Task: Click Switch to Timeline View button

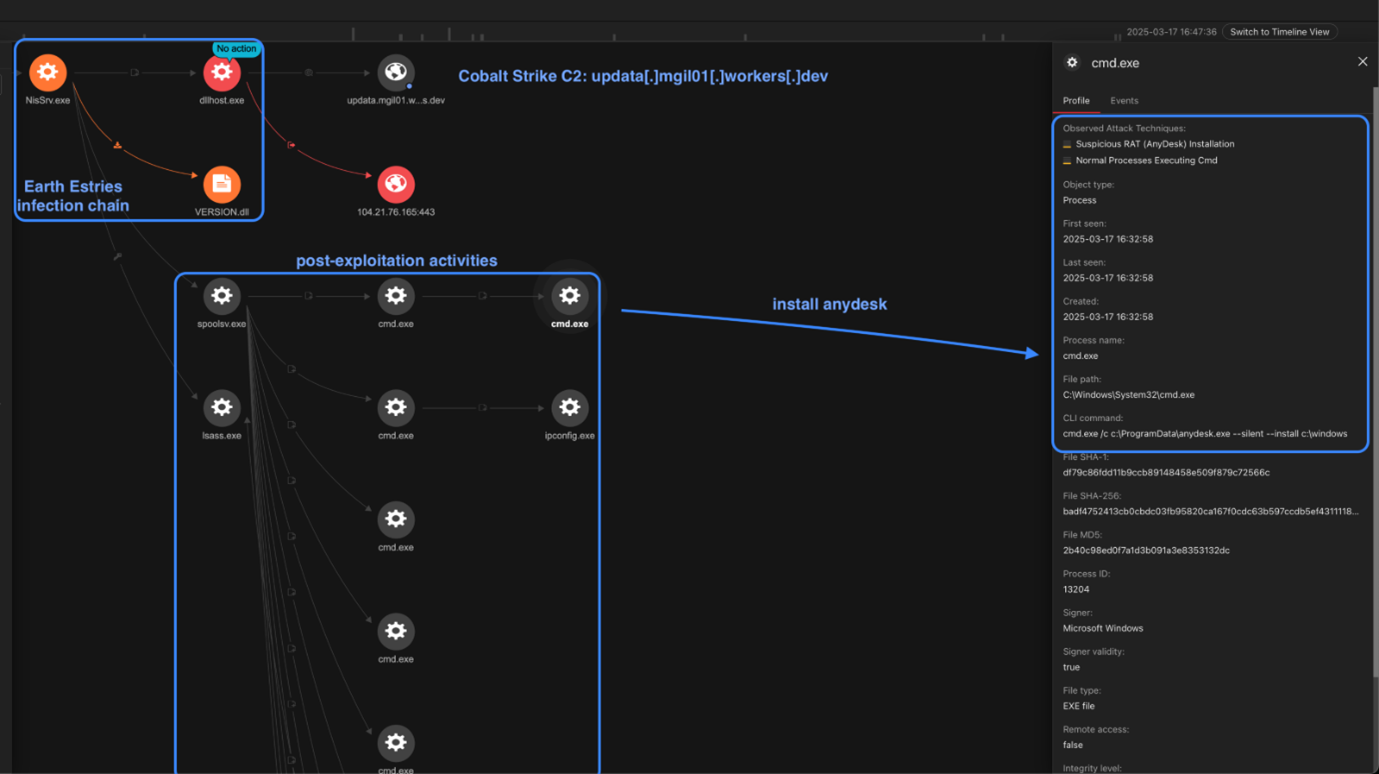Action: [1279, 32]
